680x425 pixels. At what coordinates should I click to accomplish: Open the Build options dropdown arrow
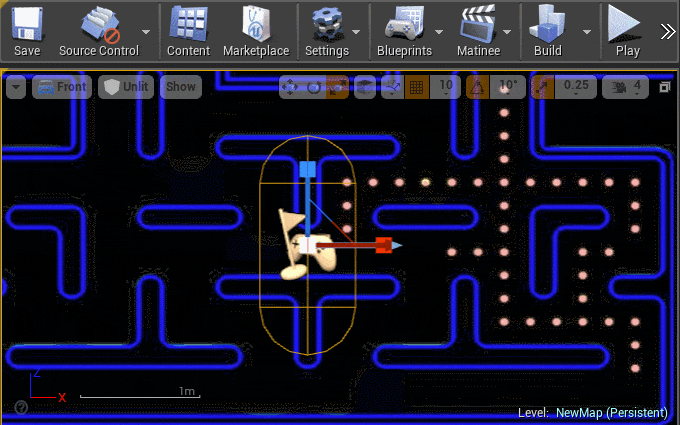coord(587,32)
